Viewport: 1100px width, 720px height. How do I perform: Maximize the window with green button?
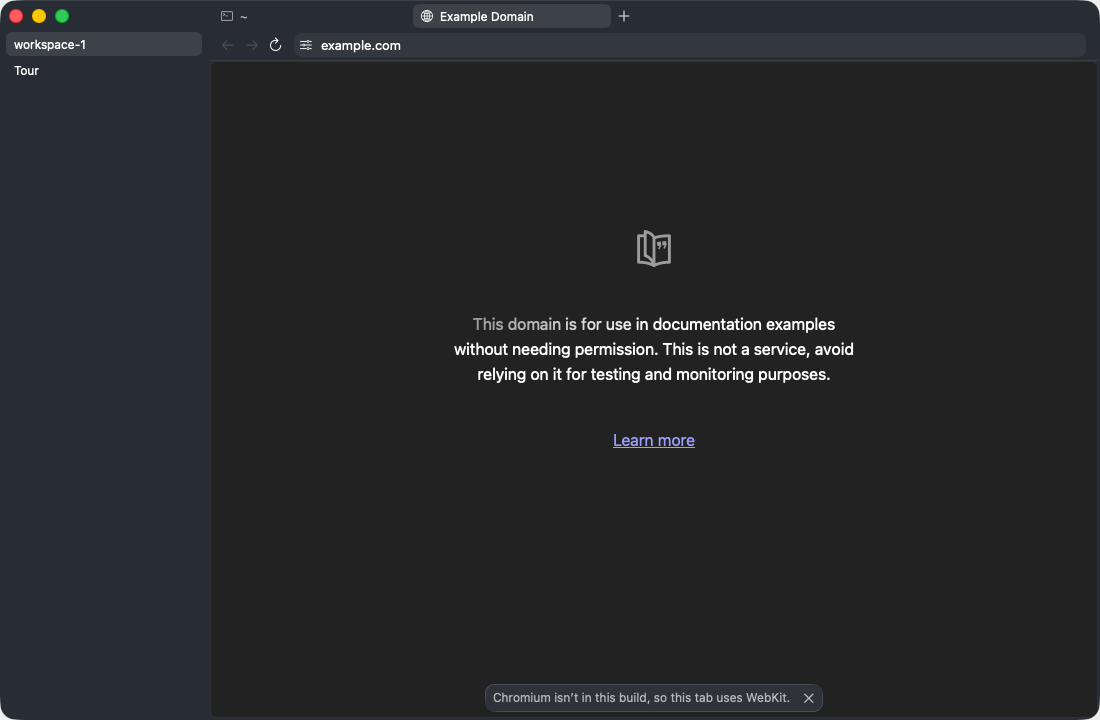(62, 16)
